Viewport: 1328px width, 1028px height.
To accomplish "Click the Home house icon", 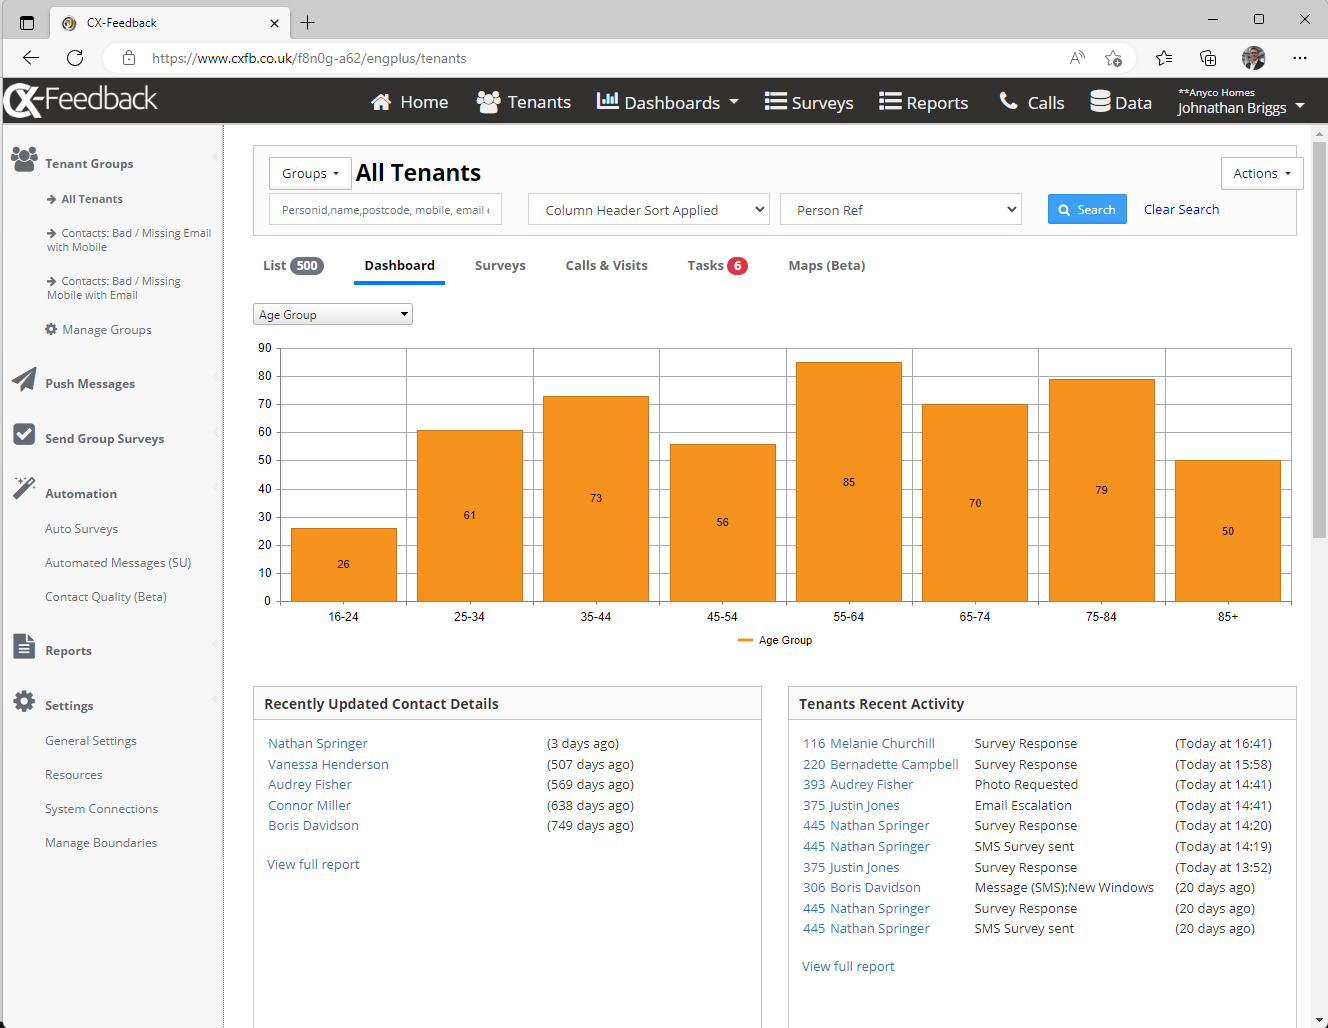I will coord(381,102).
